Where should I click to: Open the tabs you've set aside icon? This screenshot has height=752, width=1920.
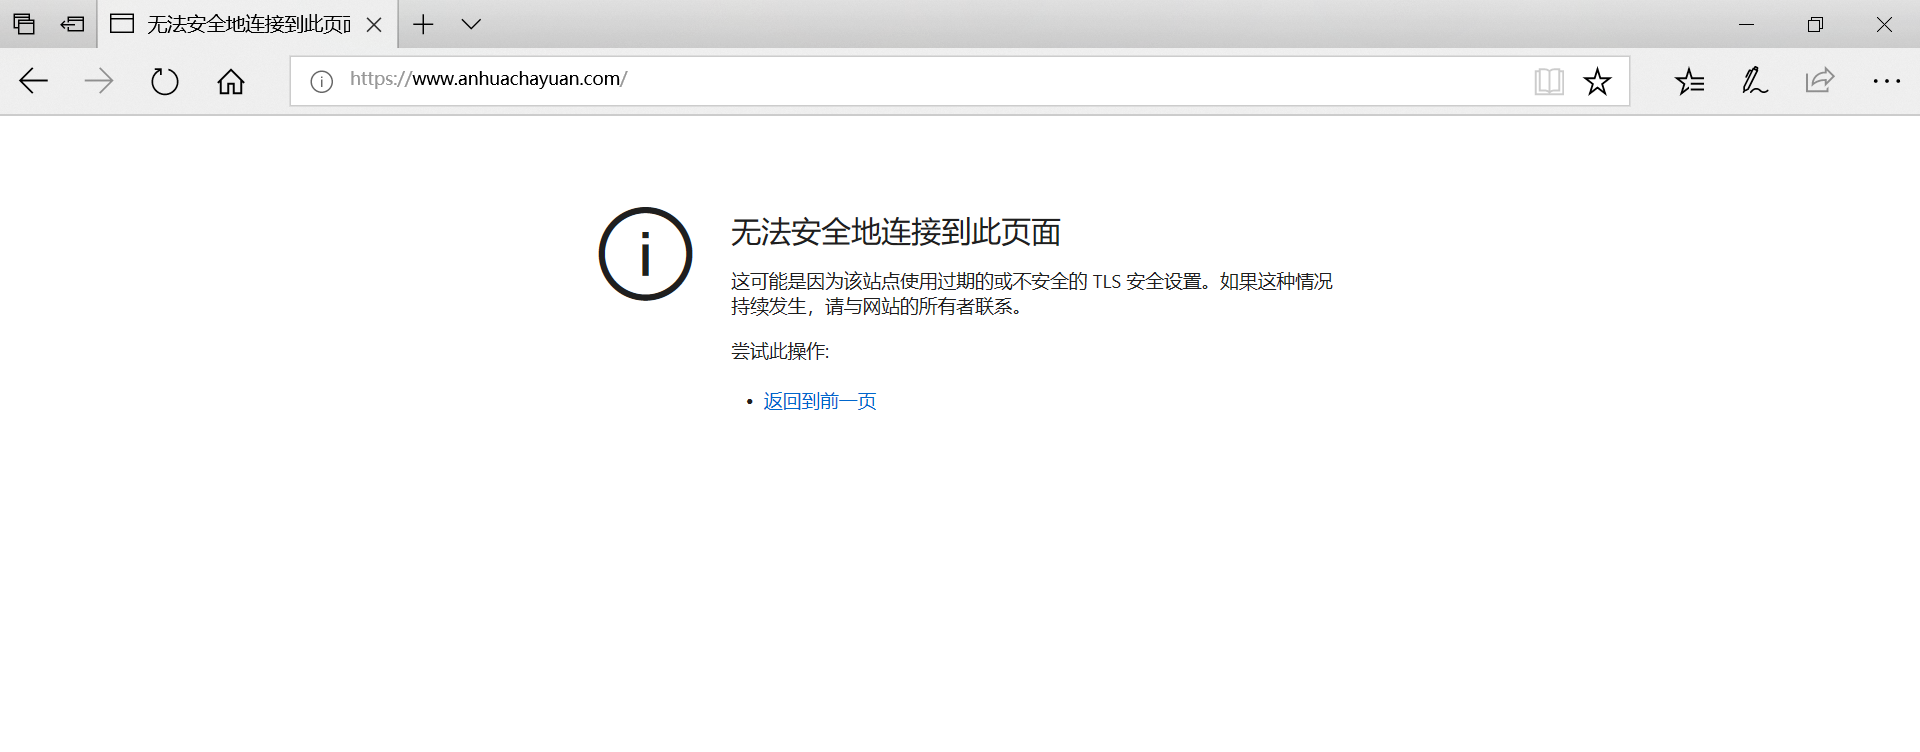pyautogui.click(x=24, y=24)
